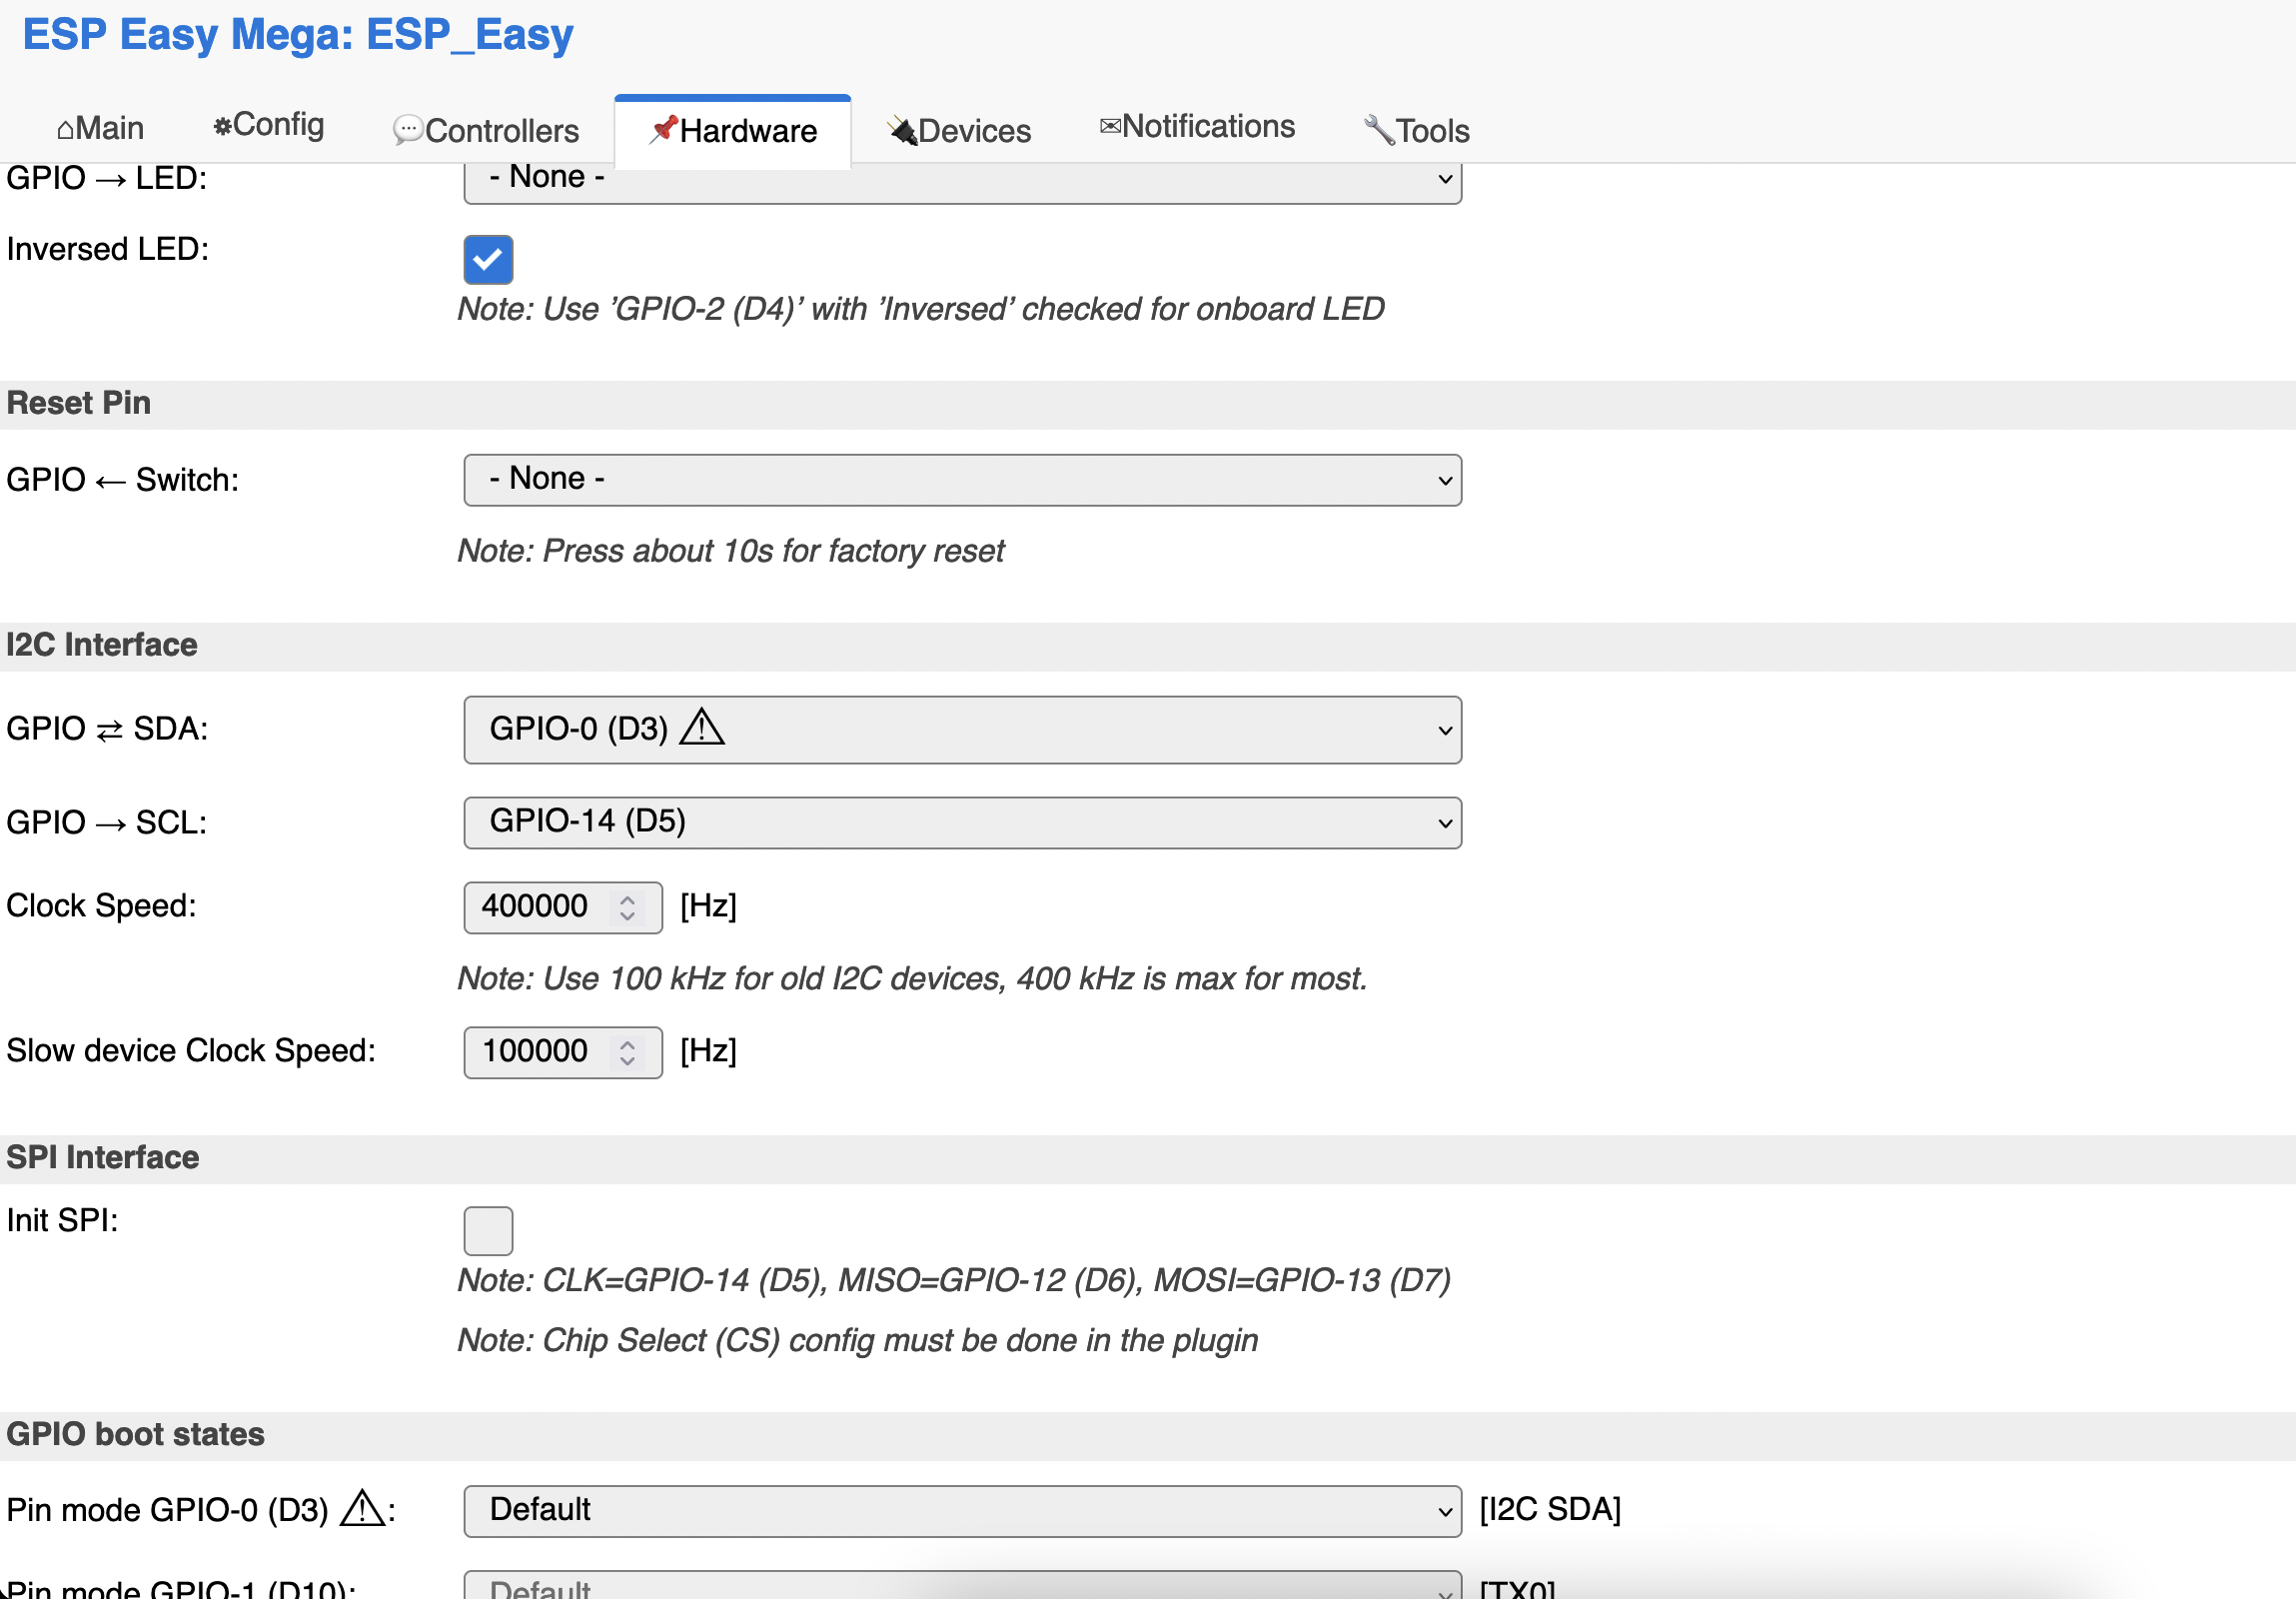Go to the Devices tab
This screenshot has height=1599, width=2296.
(x=958, y=131)
